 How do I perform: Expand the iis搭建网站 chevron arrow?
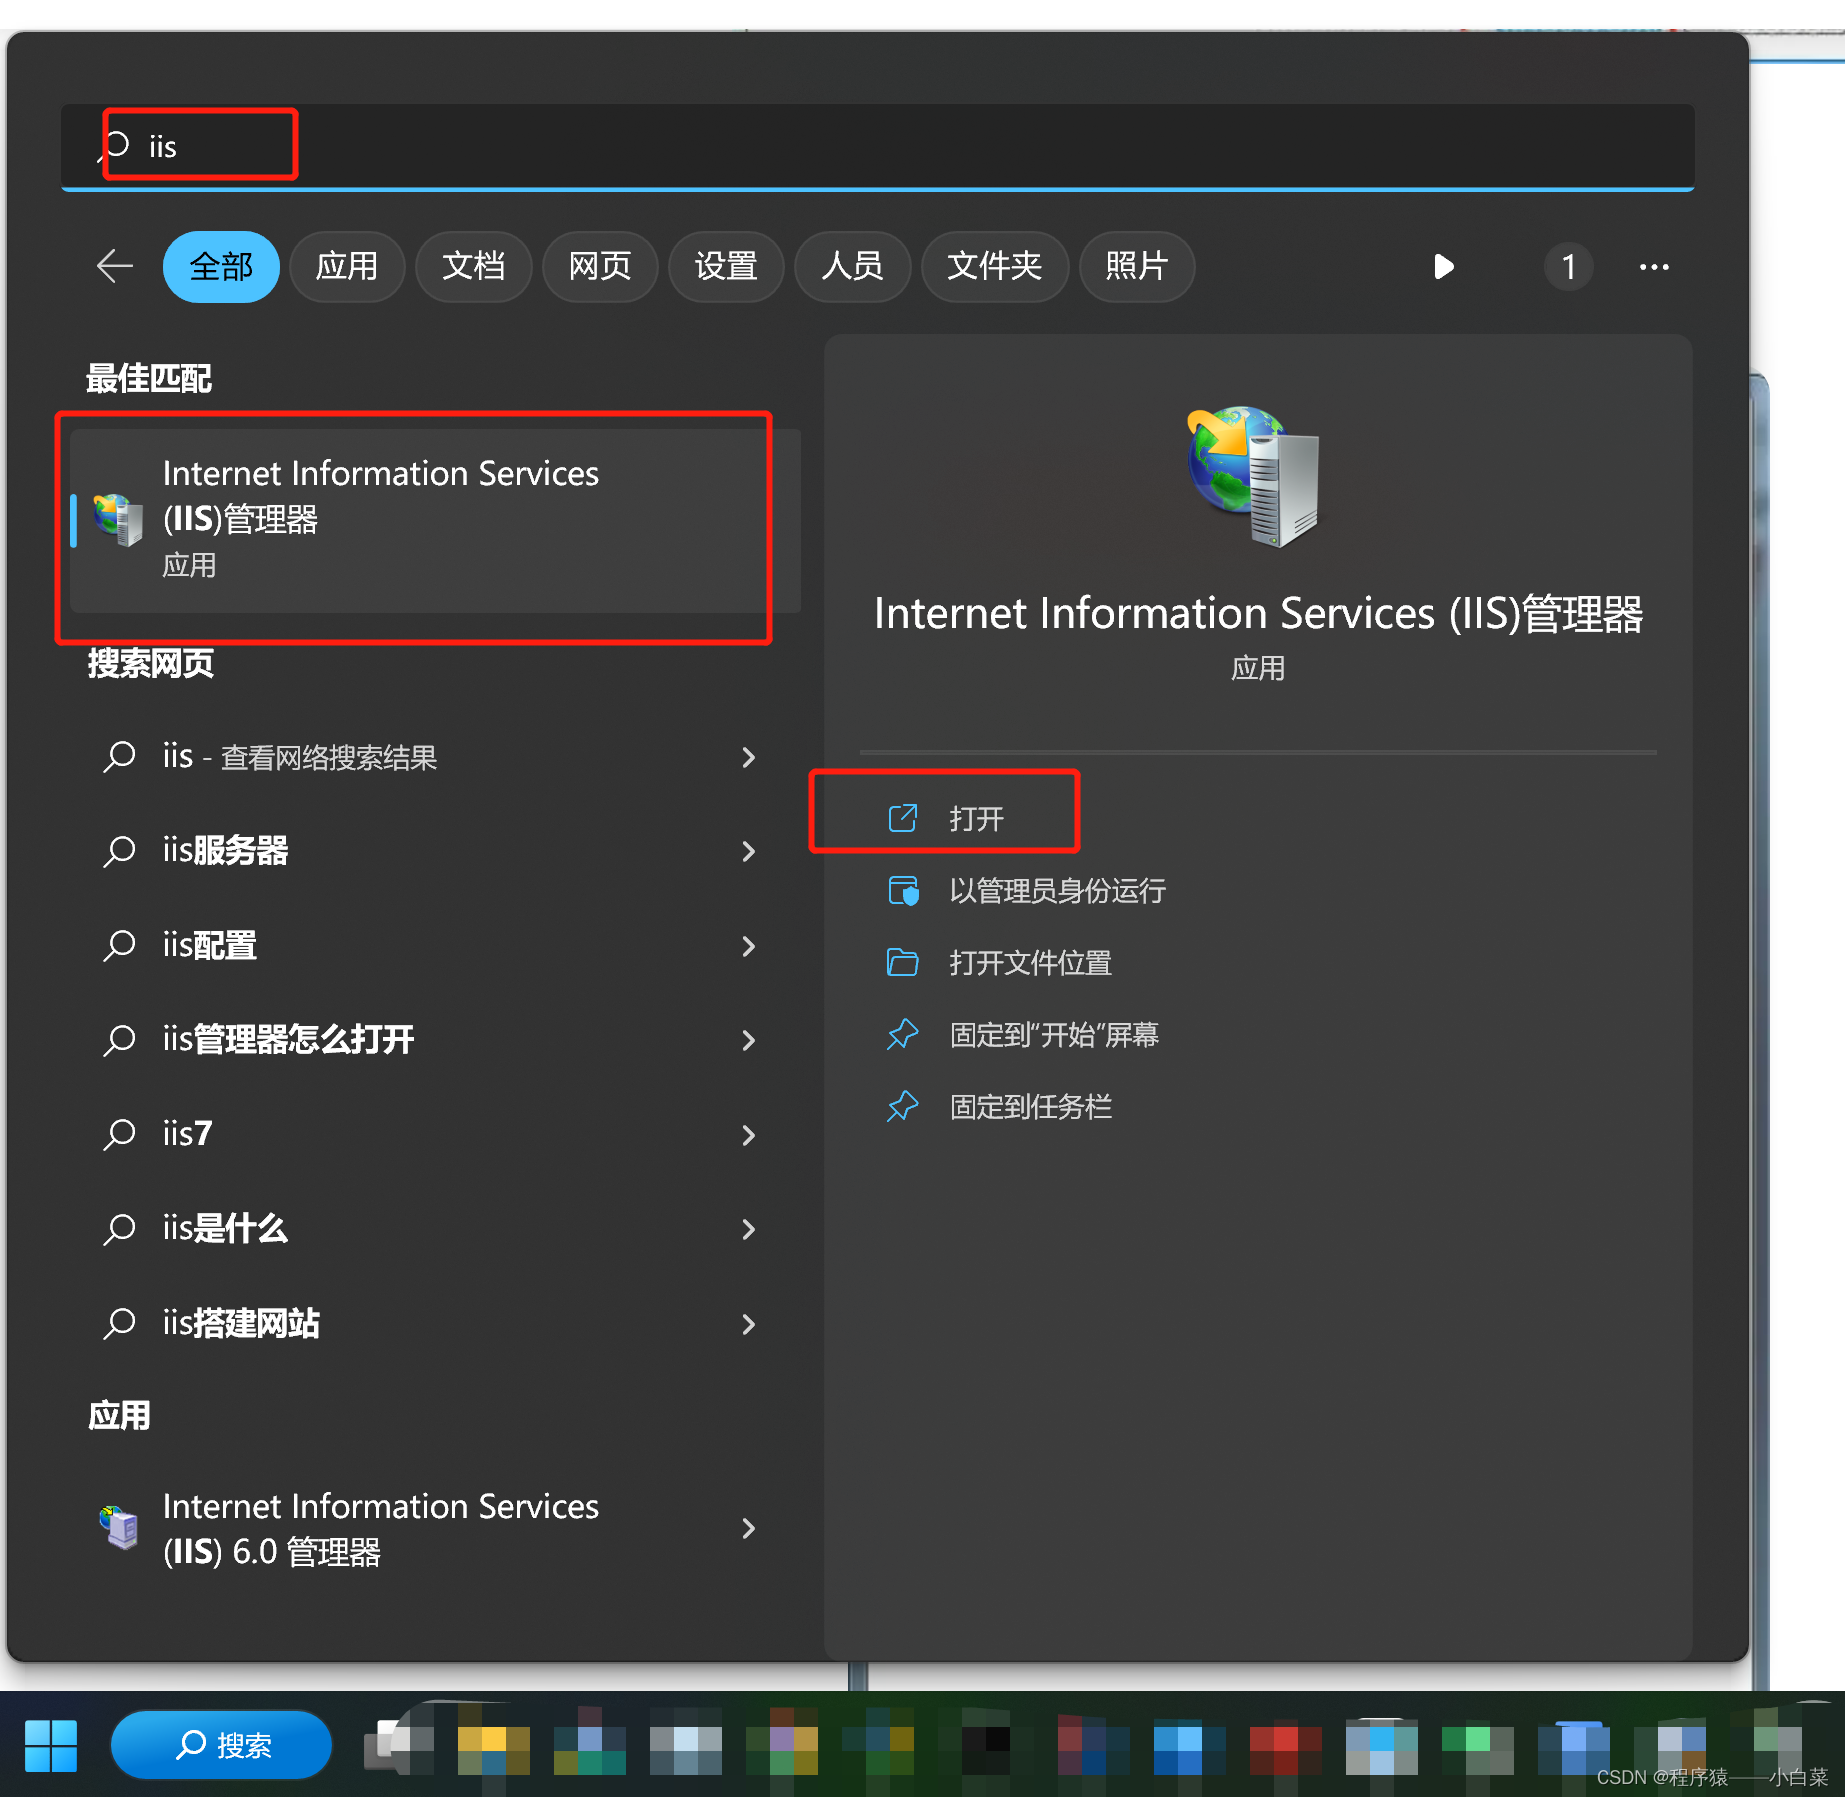point(748,1323)
